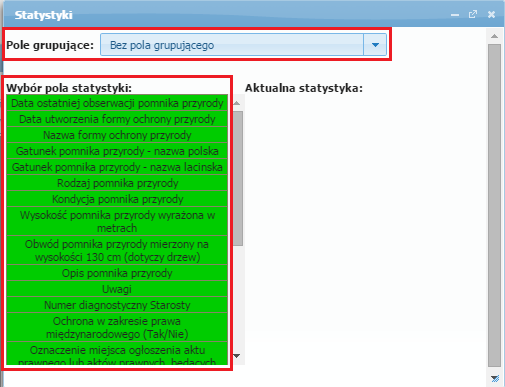
Task: Close the Statystyki window
Action: (x=491, y=14)
